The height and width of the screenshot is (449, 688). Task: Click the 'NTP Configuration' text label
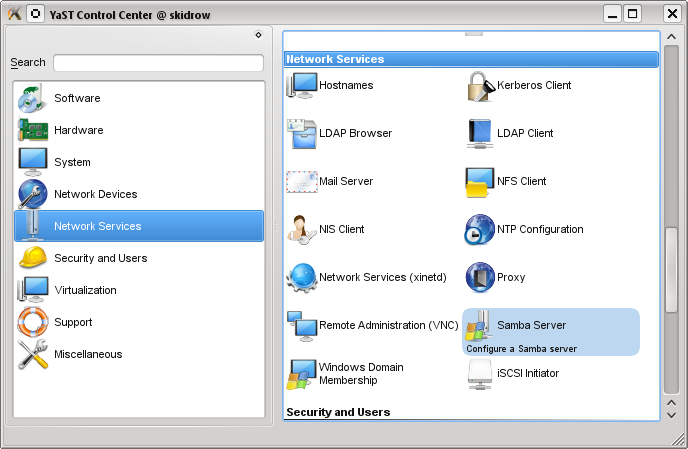click(x=540, y=229)
